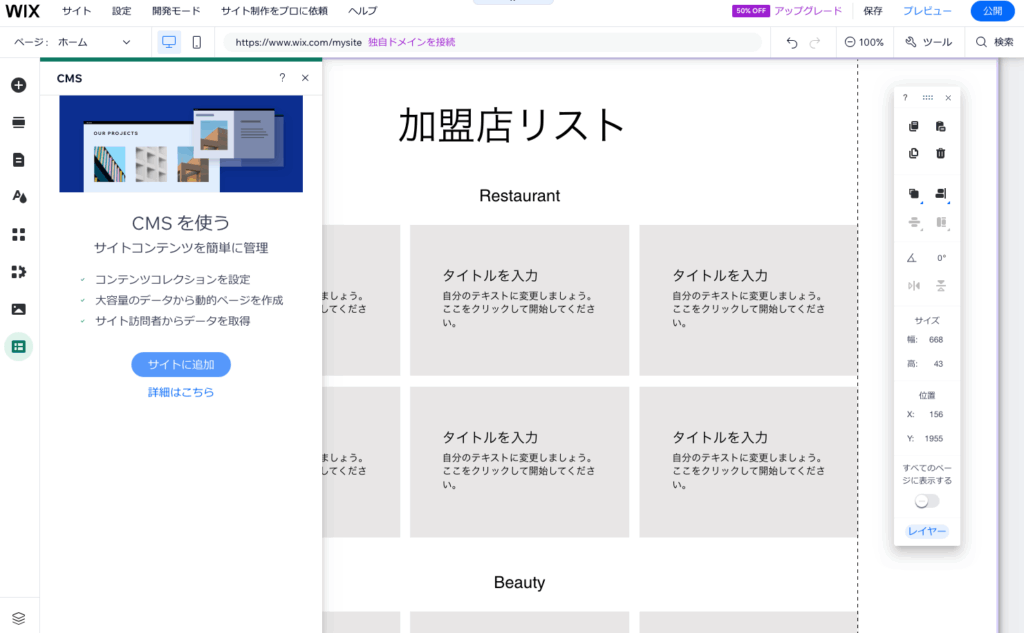Open the レイヤー link in the right panel
The width and height of the screenshot is (1024, 633).
click(x=926, y=531)
